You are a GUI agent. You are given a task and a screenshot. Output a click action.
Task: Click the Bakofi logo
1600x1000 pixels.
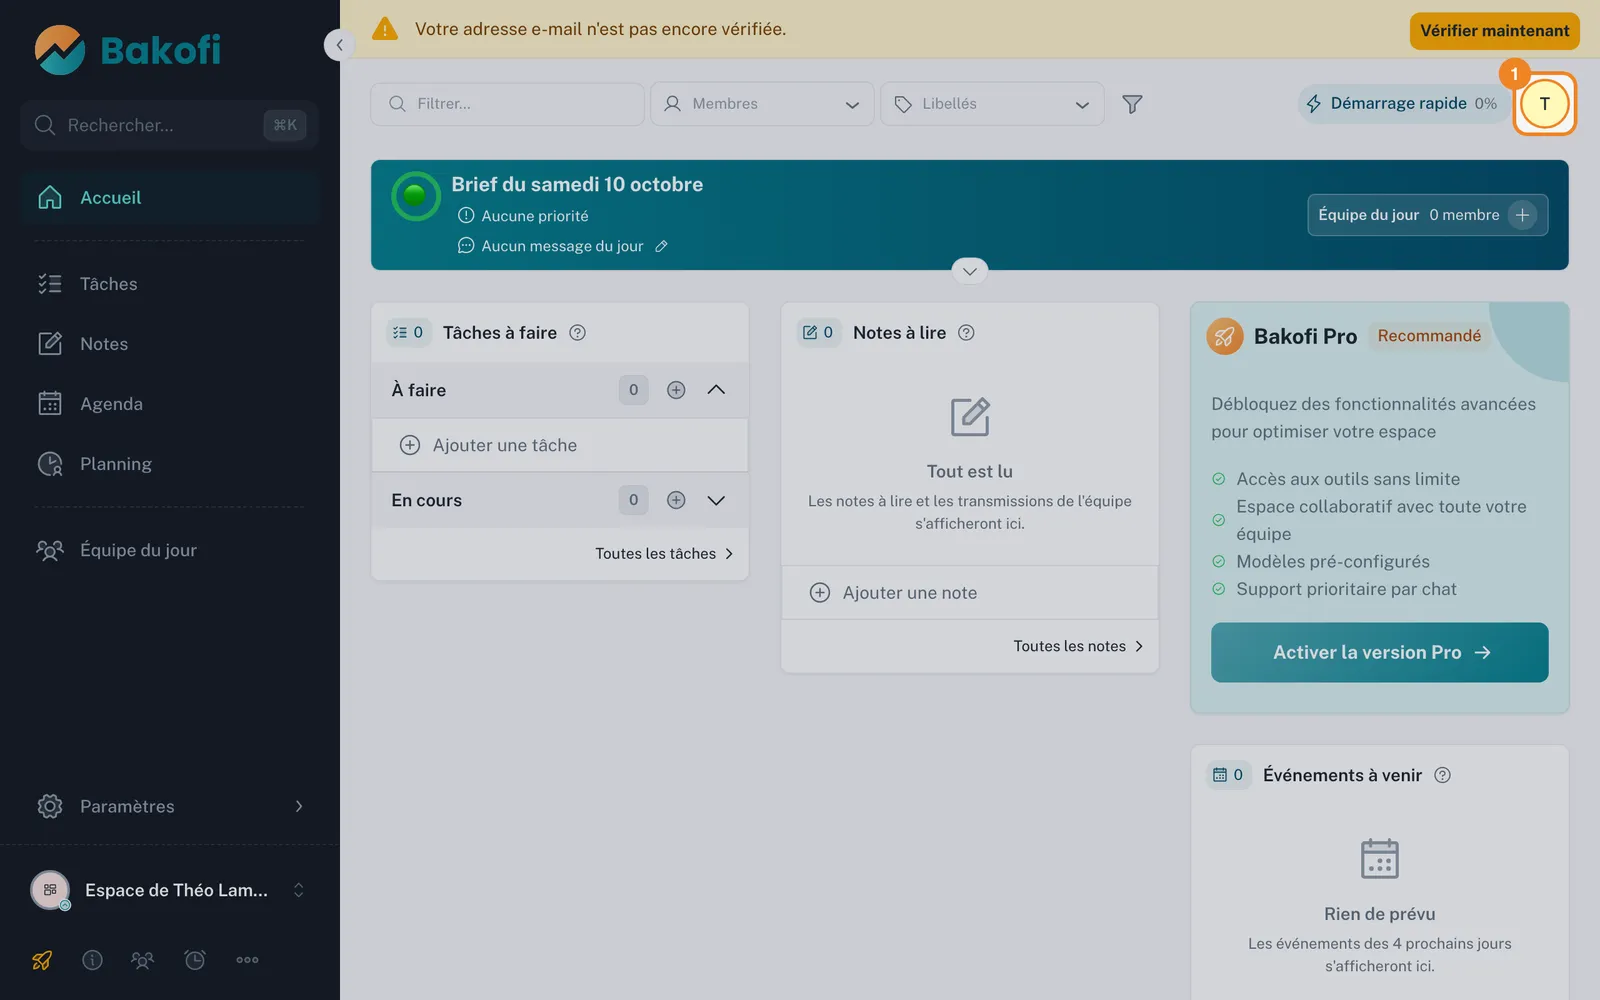point(127,50)
